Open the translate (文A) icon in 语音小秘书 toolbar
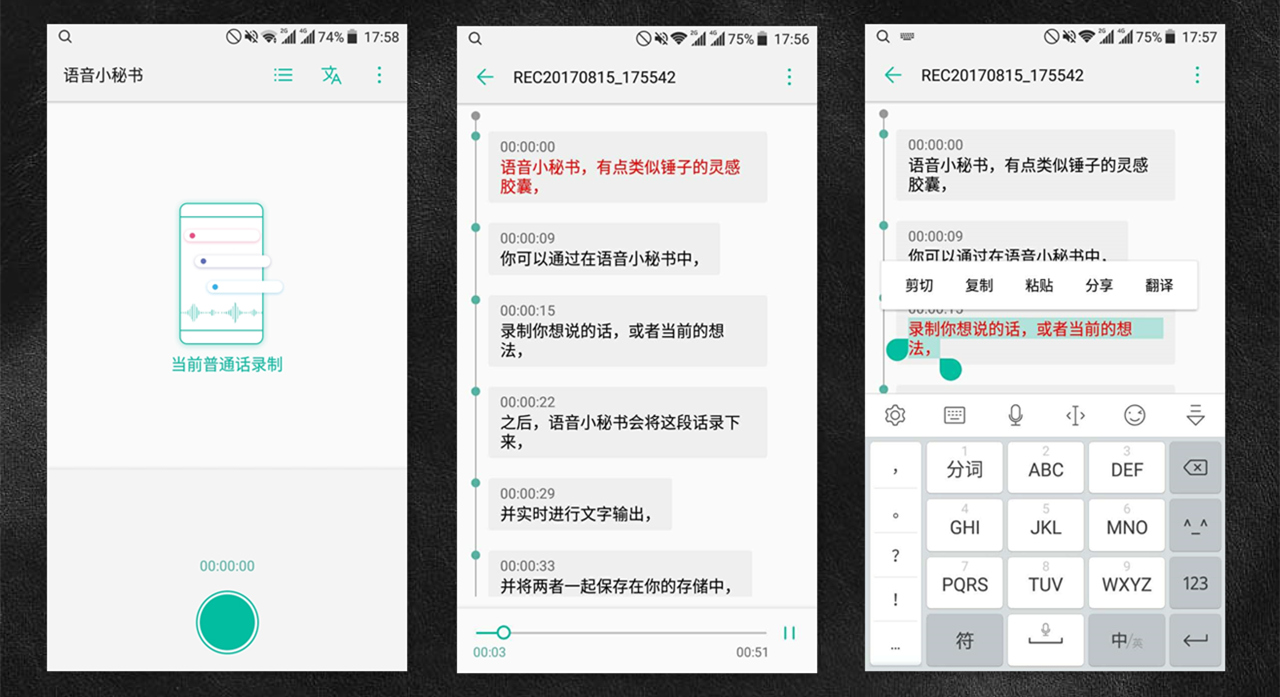The height and width of the screenshot is (697, 1280). 331,75
